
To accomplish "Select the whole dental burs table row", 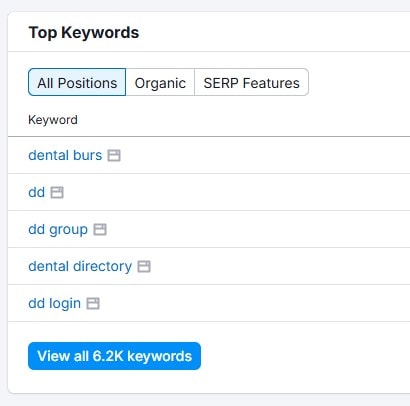I will pyautogui.click(x=209, y=155).
